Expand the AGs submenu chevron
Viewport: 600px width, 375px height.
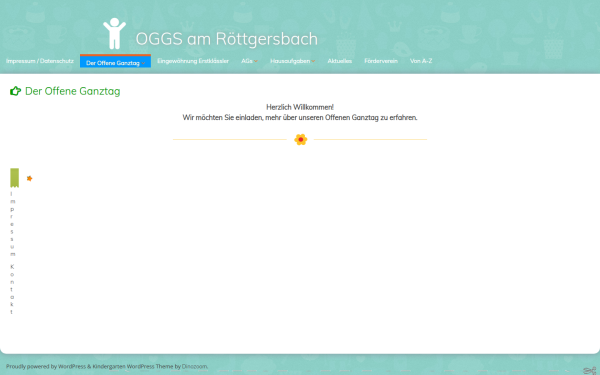tap(256, 61)
